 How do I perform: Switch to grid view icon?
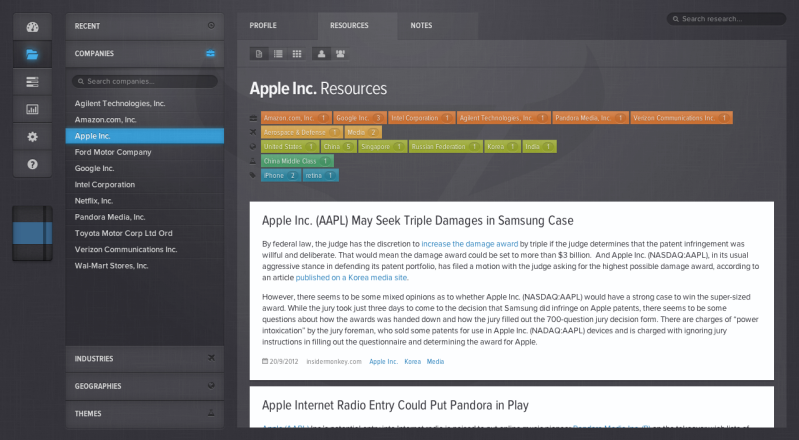tap(297, 54)
